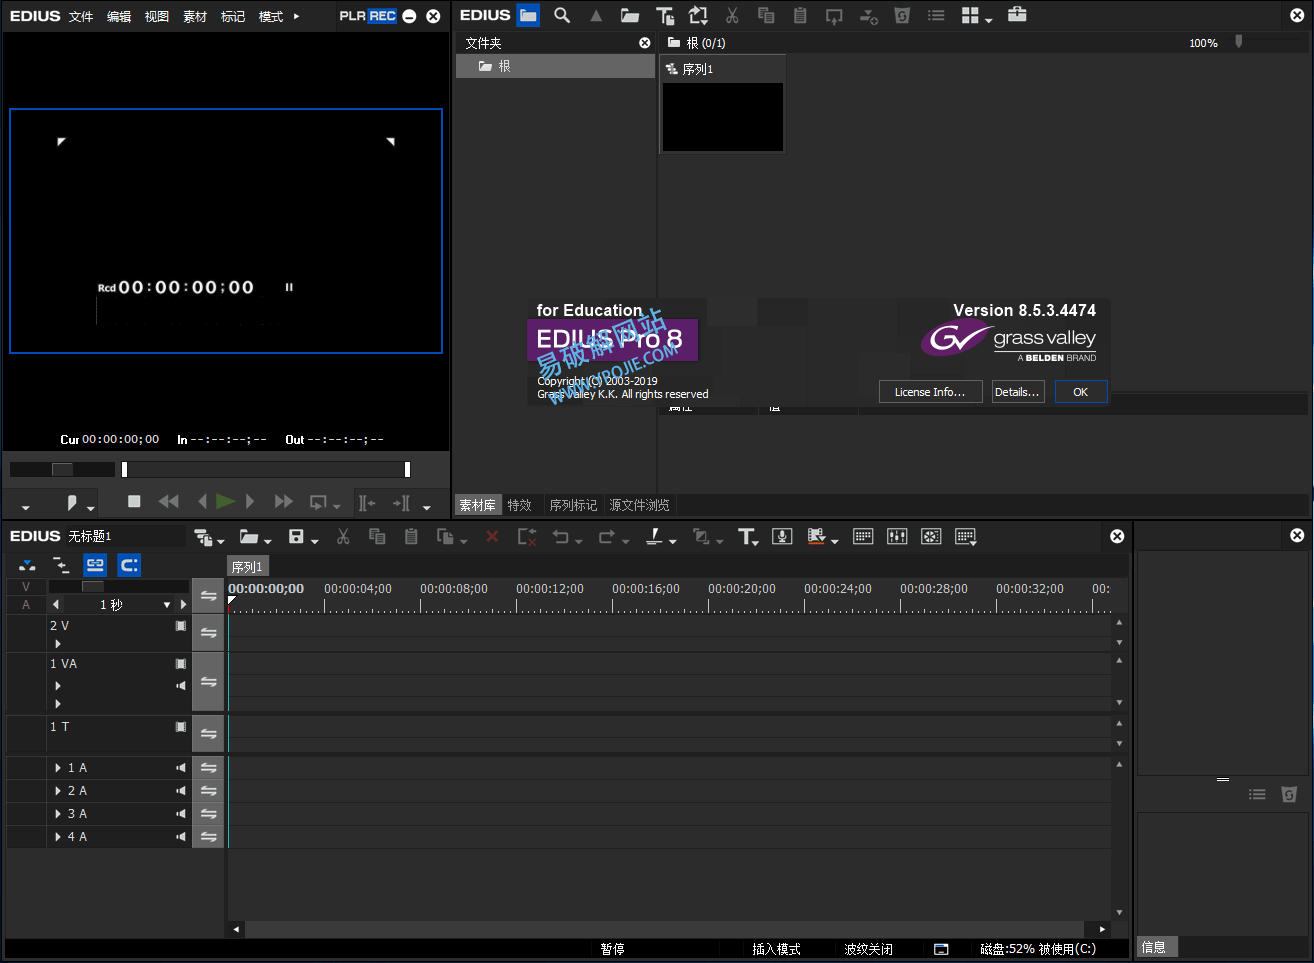Open the voice over microphone tool
Image resolution: width=1314 pixels, height=963 pixels.
coord(782,537)
